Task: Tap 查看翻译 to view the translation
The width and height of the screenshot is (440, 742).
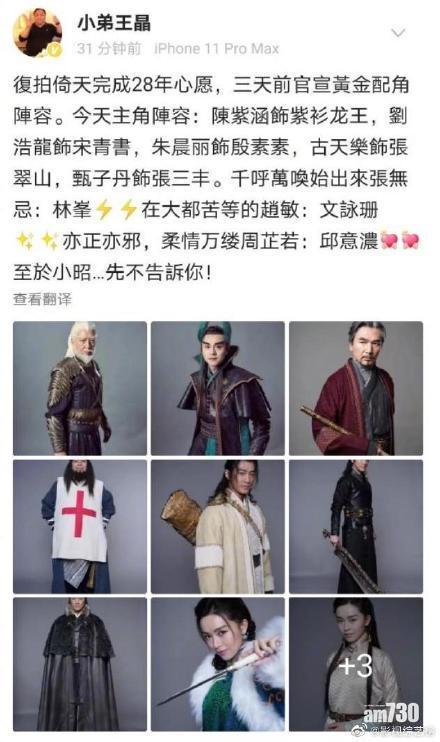Action: pyautogui.click(x=43, y=299)
